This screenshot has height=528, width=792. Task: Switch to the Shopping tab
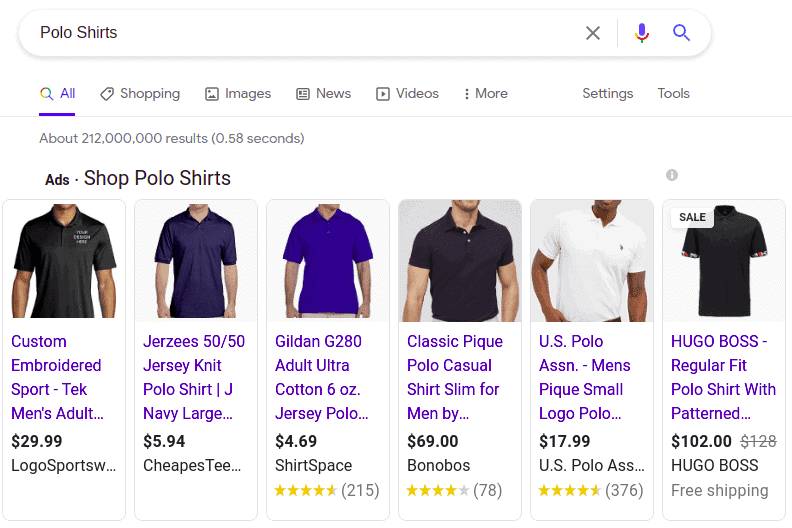point(140,94)
